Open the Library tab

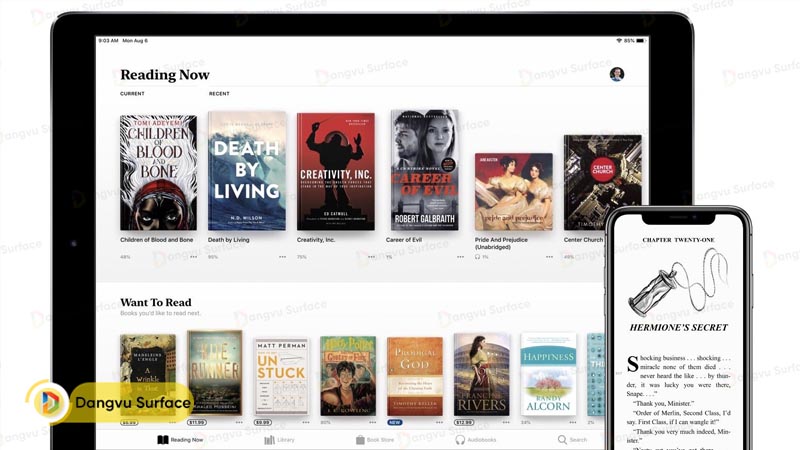[x=279, y=440]
